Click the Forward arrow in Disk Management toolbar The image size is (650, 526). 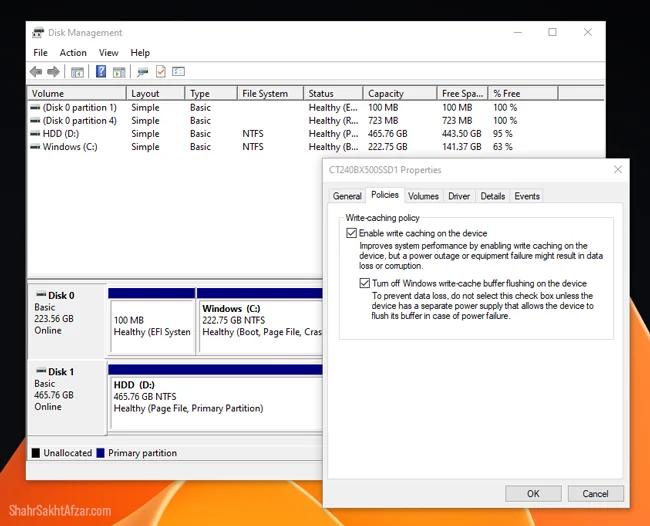53,72
